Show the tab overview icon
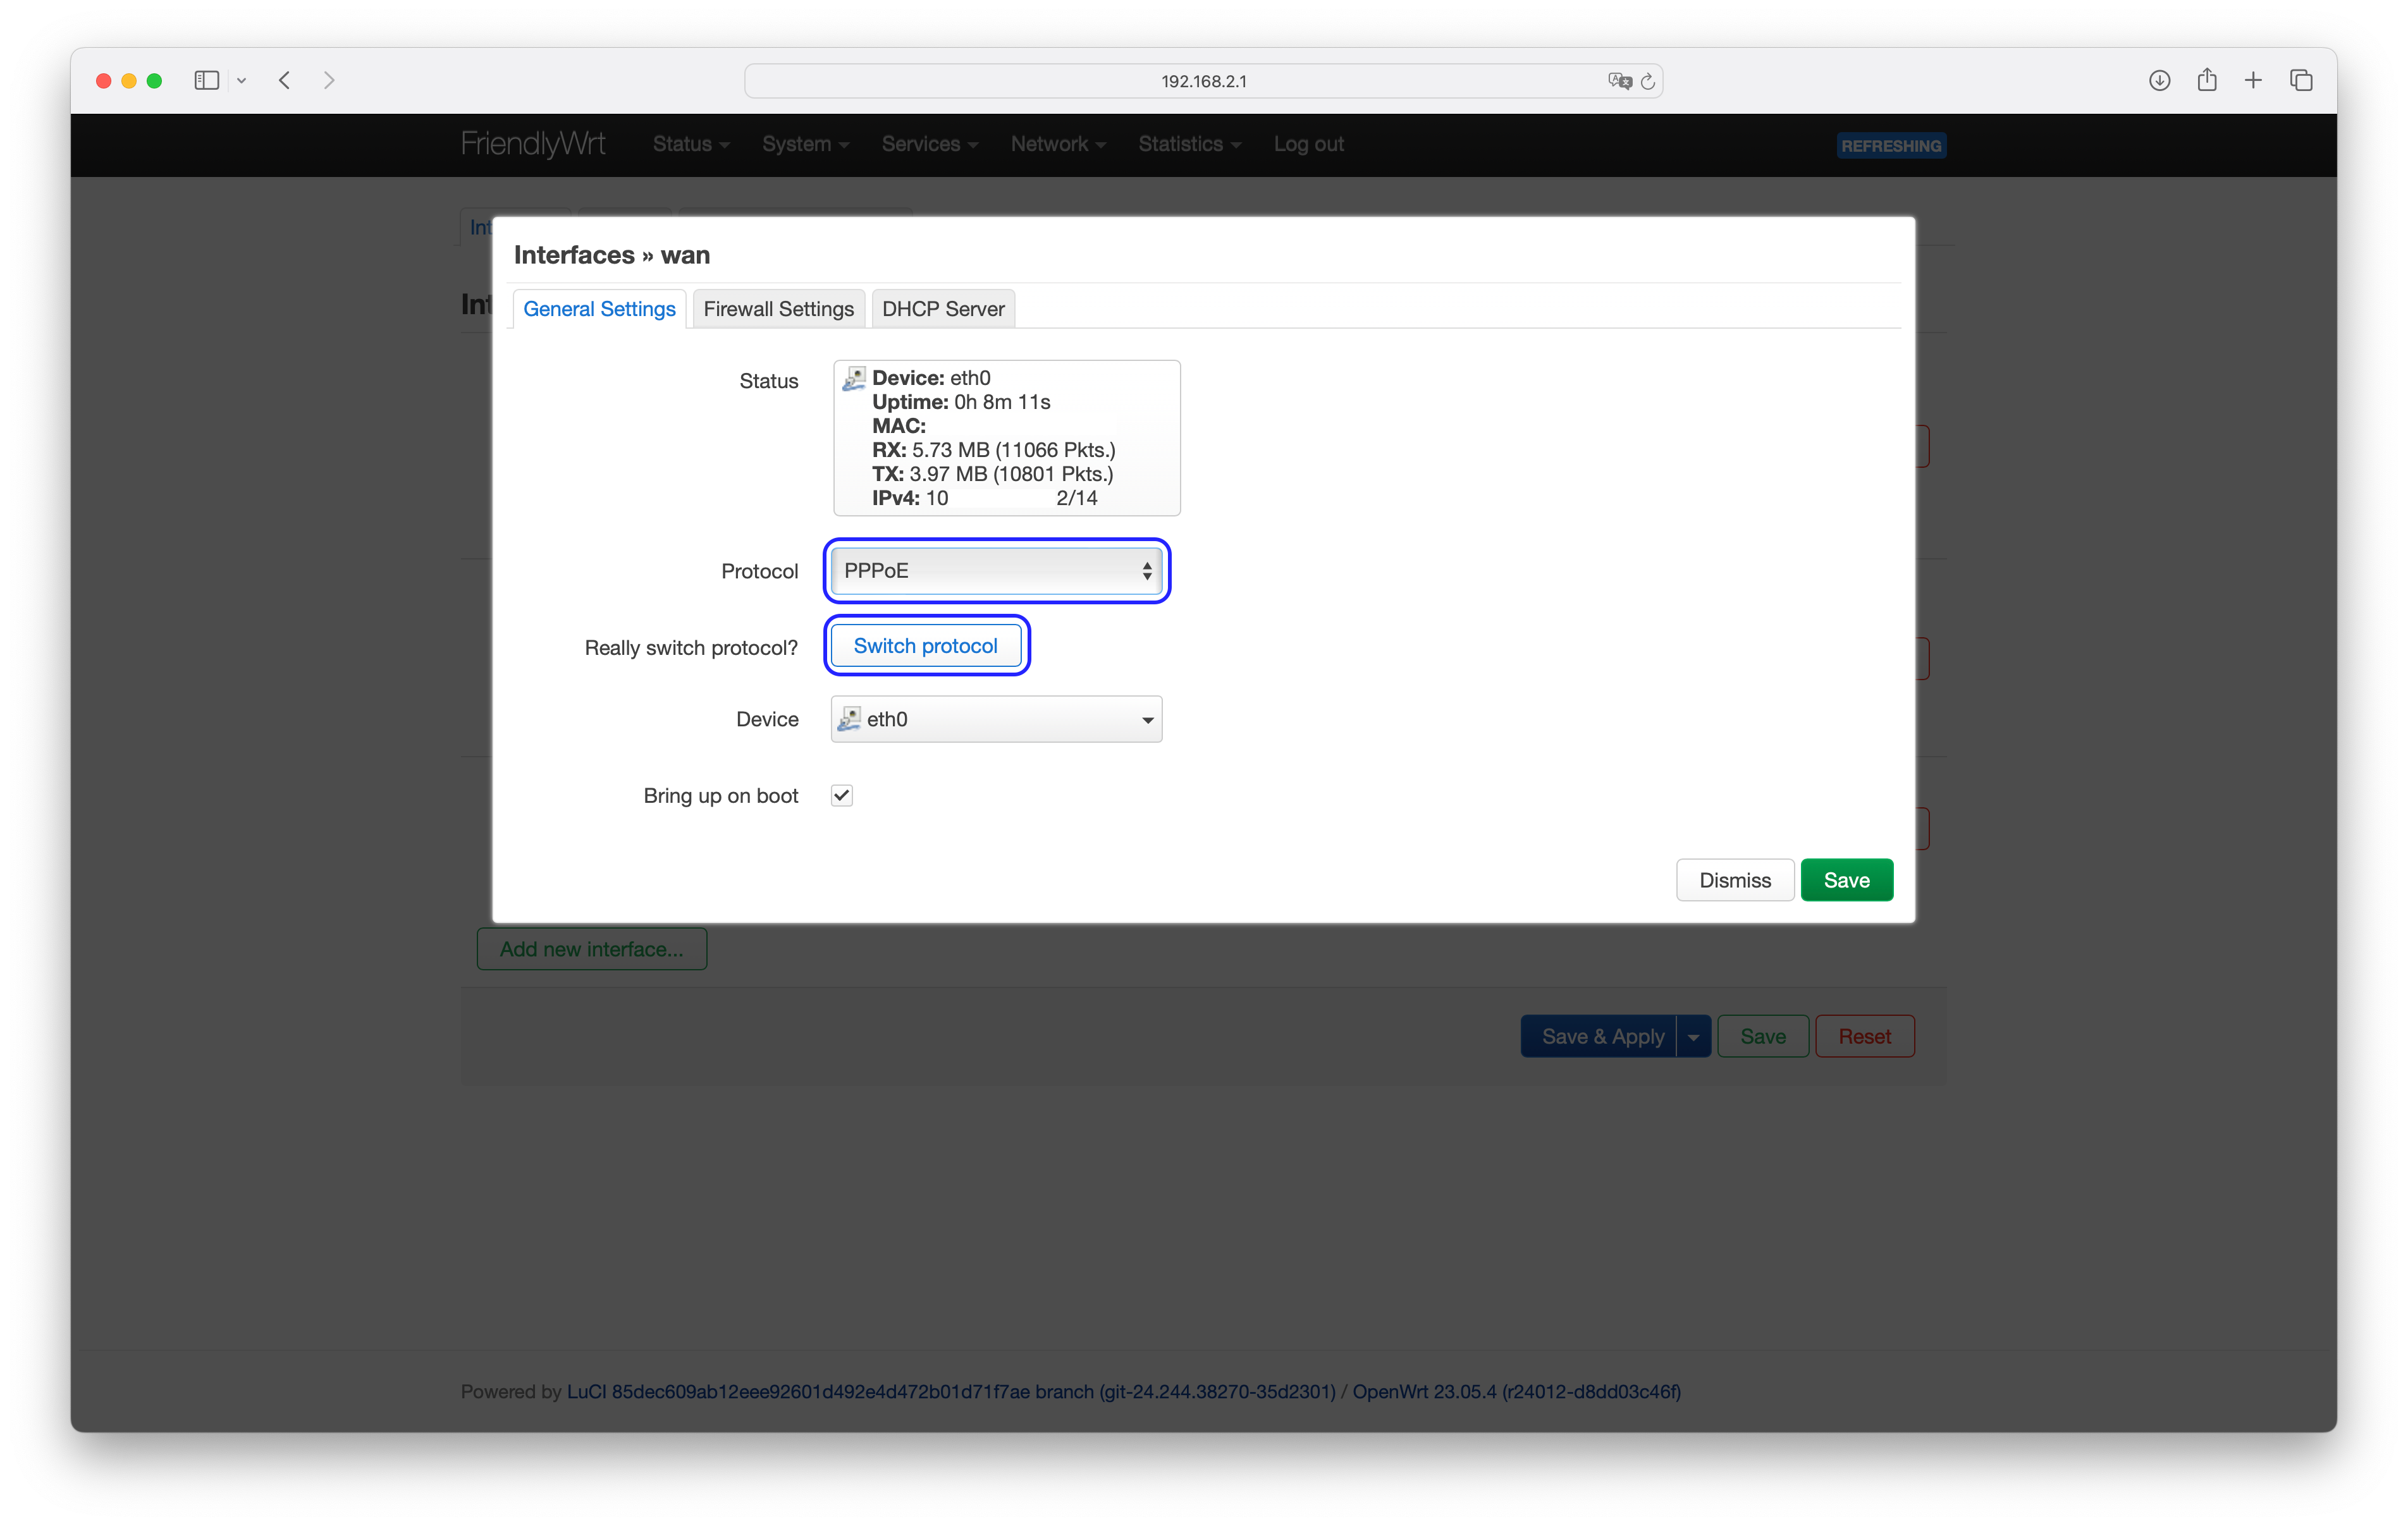 2301,80
